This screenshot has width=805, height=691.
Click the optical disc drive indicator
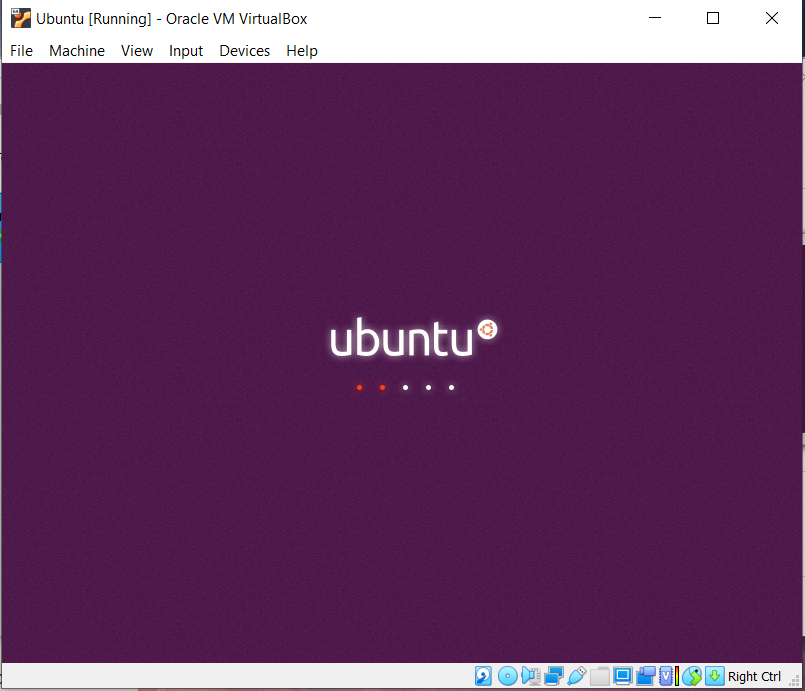[x=507, y=676]
